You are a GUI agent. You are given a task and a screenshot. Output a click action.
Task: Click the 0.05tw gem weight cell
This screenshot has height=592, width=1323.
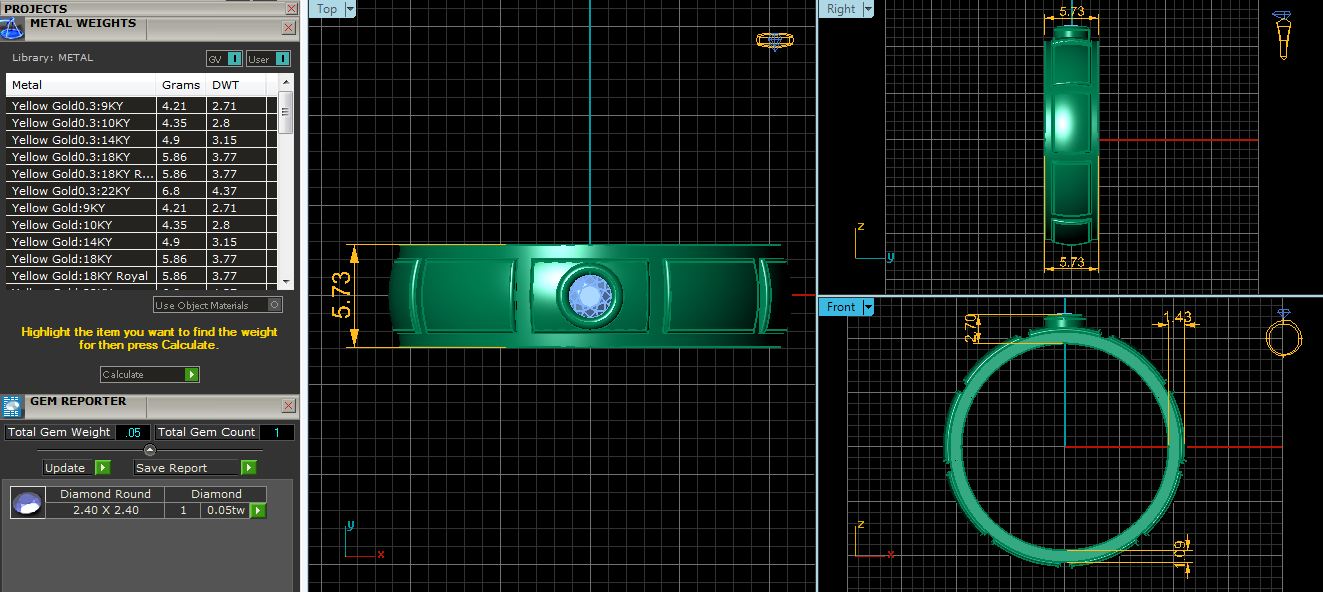point(224,510)
